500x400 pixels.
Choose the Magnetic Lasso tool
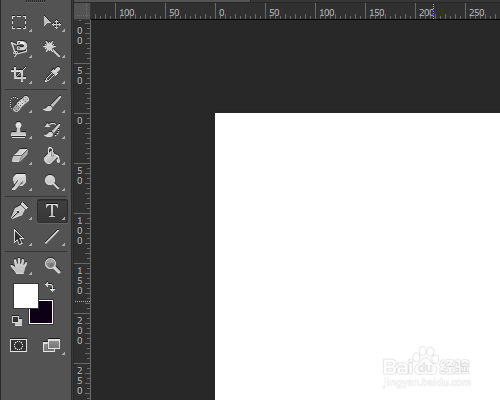pyautogui.click(x=19, y=49)
